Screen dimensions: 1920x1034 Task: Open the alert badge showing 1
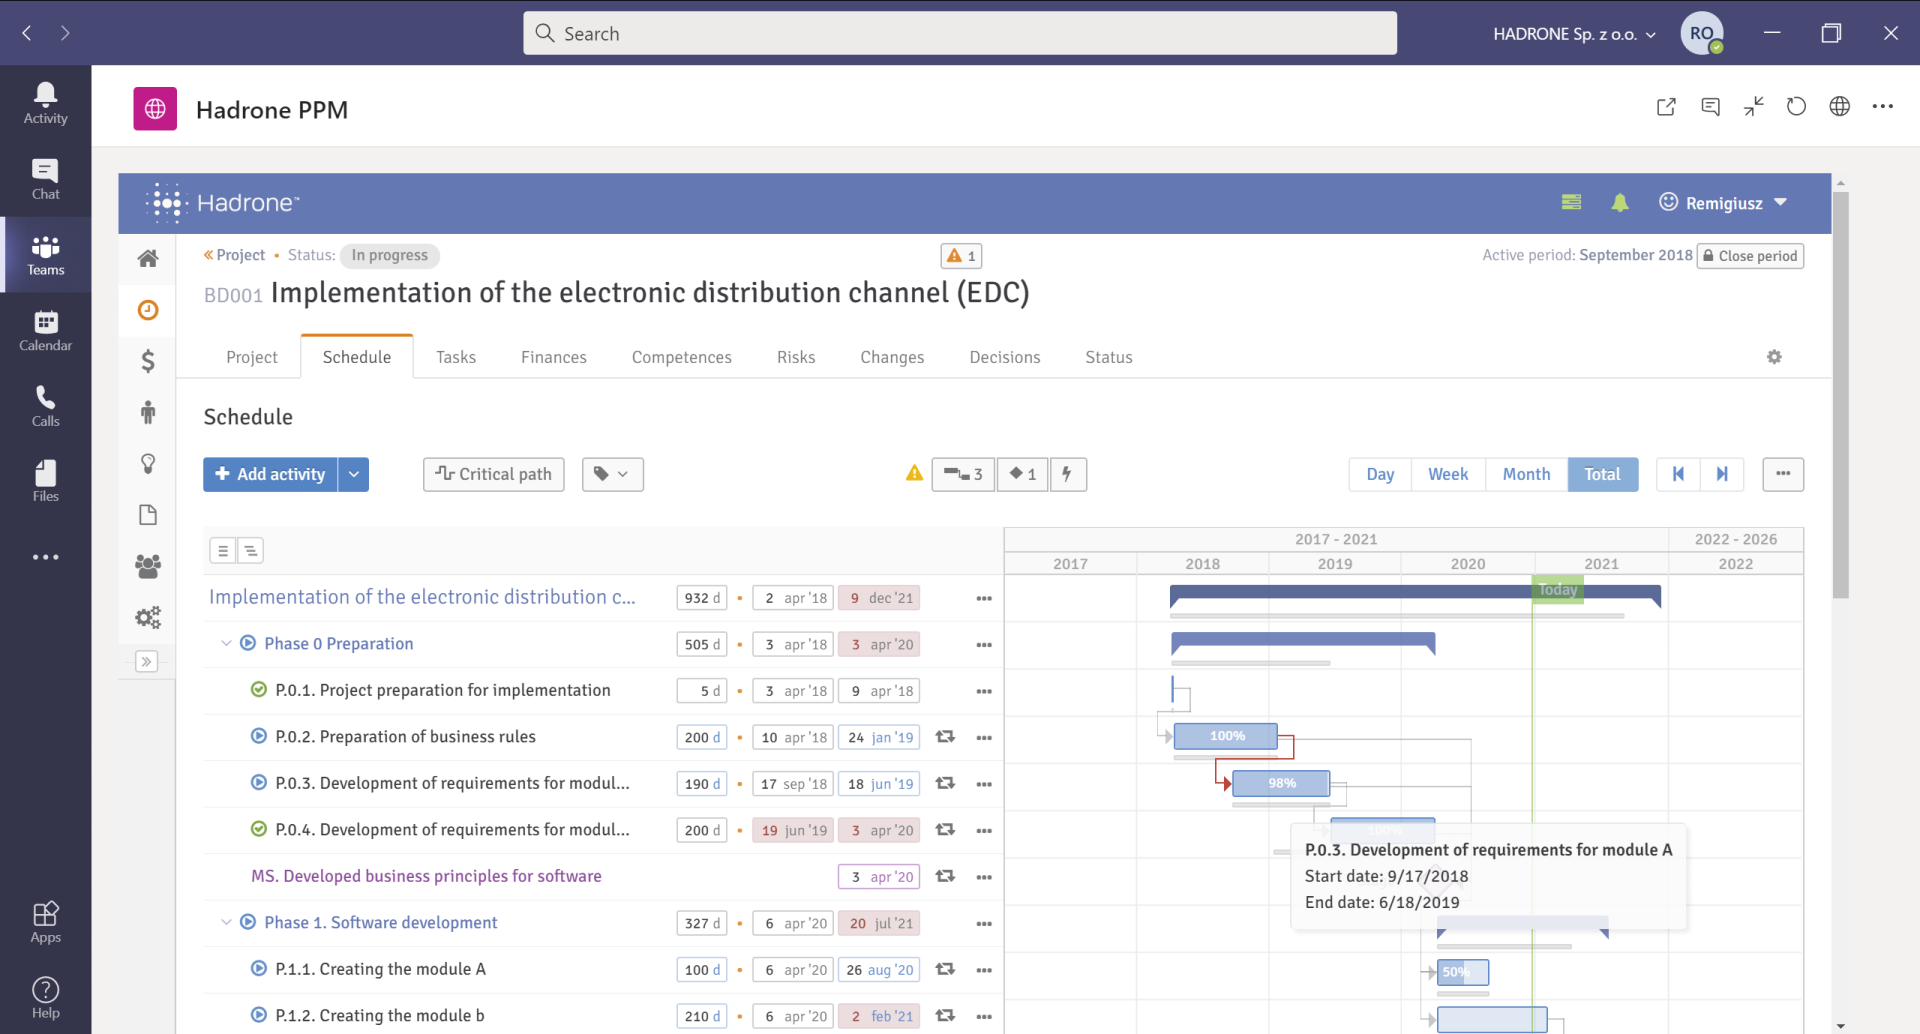(961, 256)
